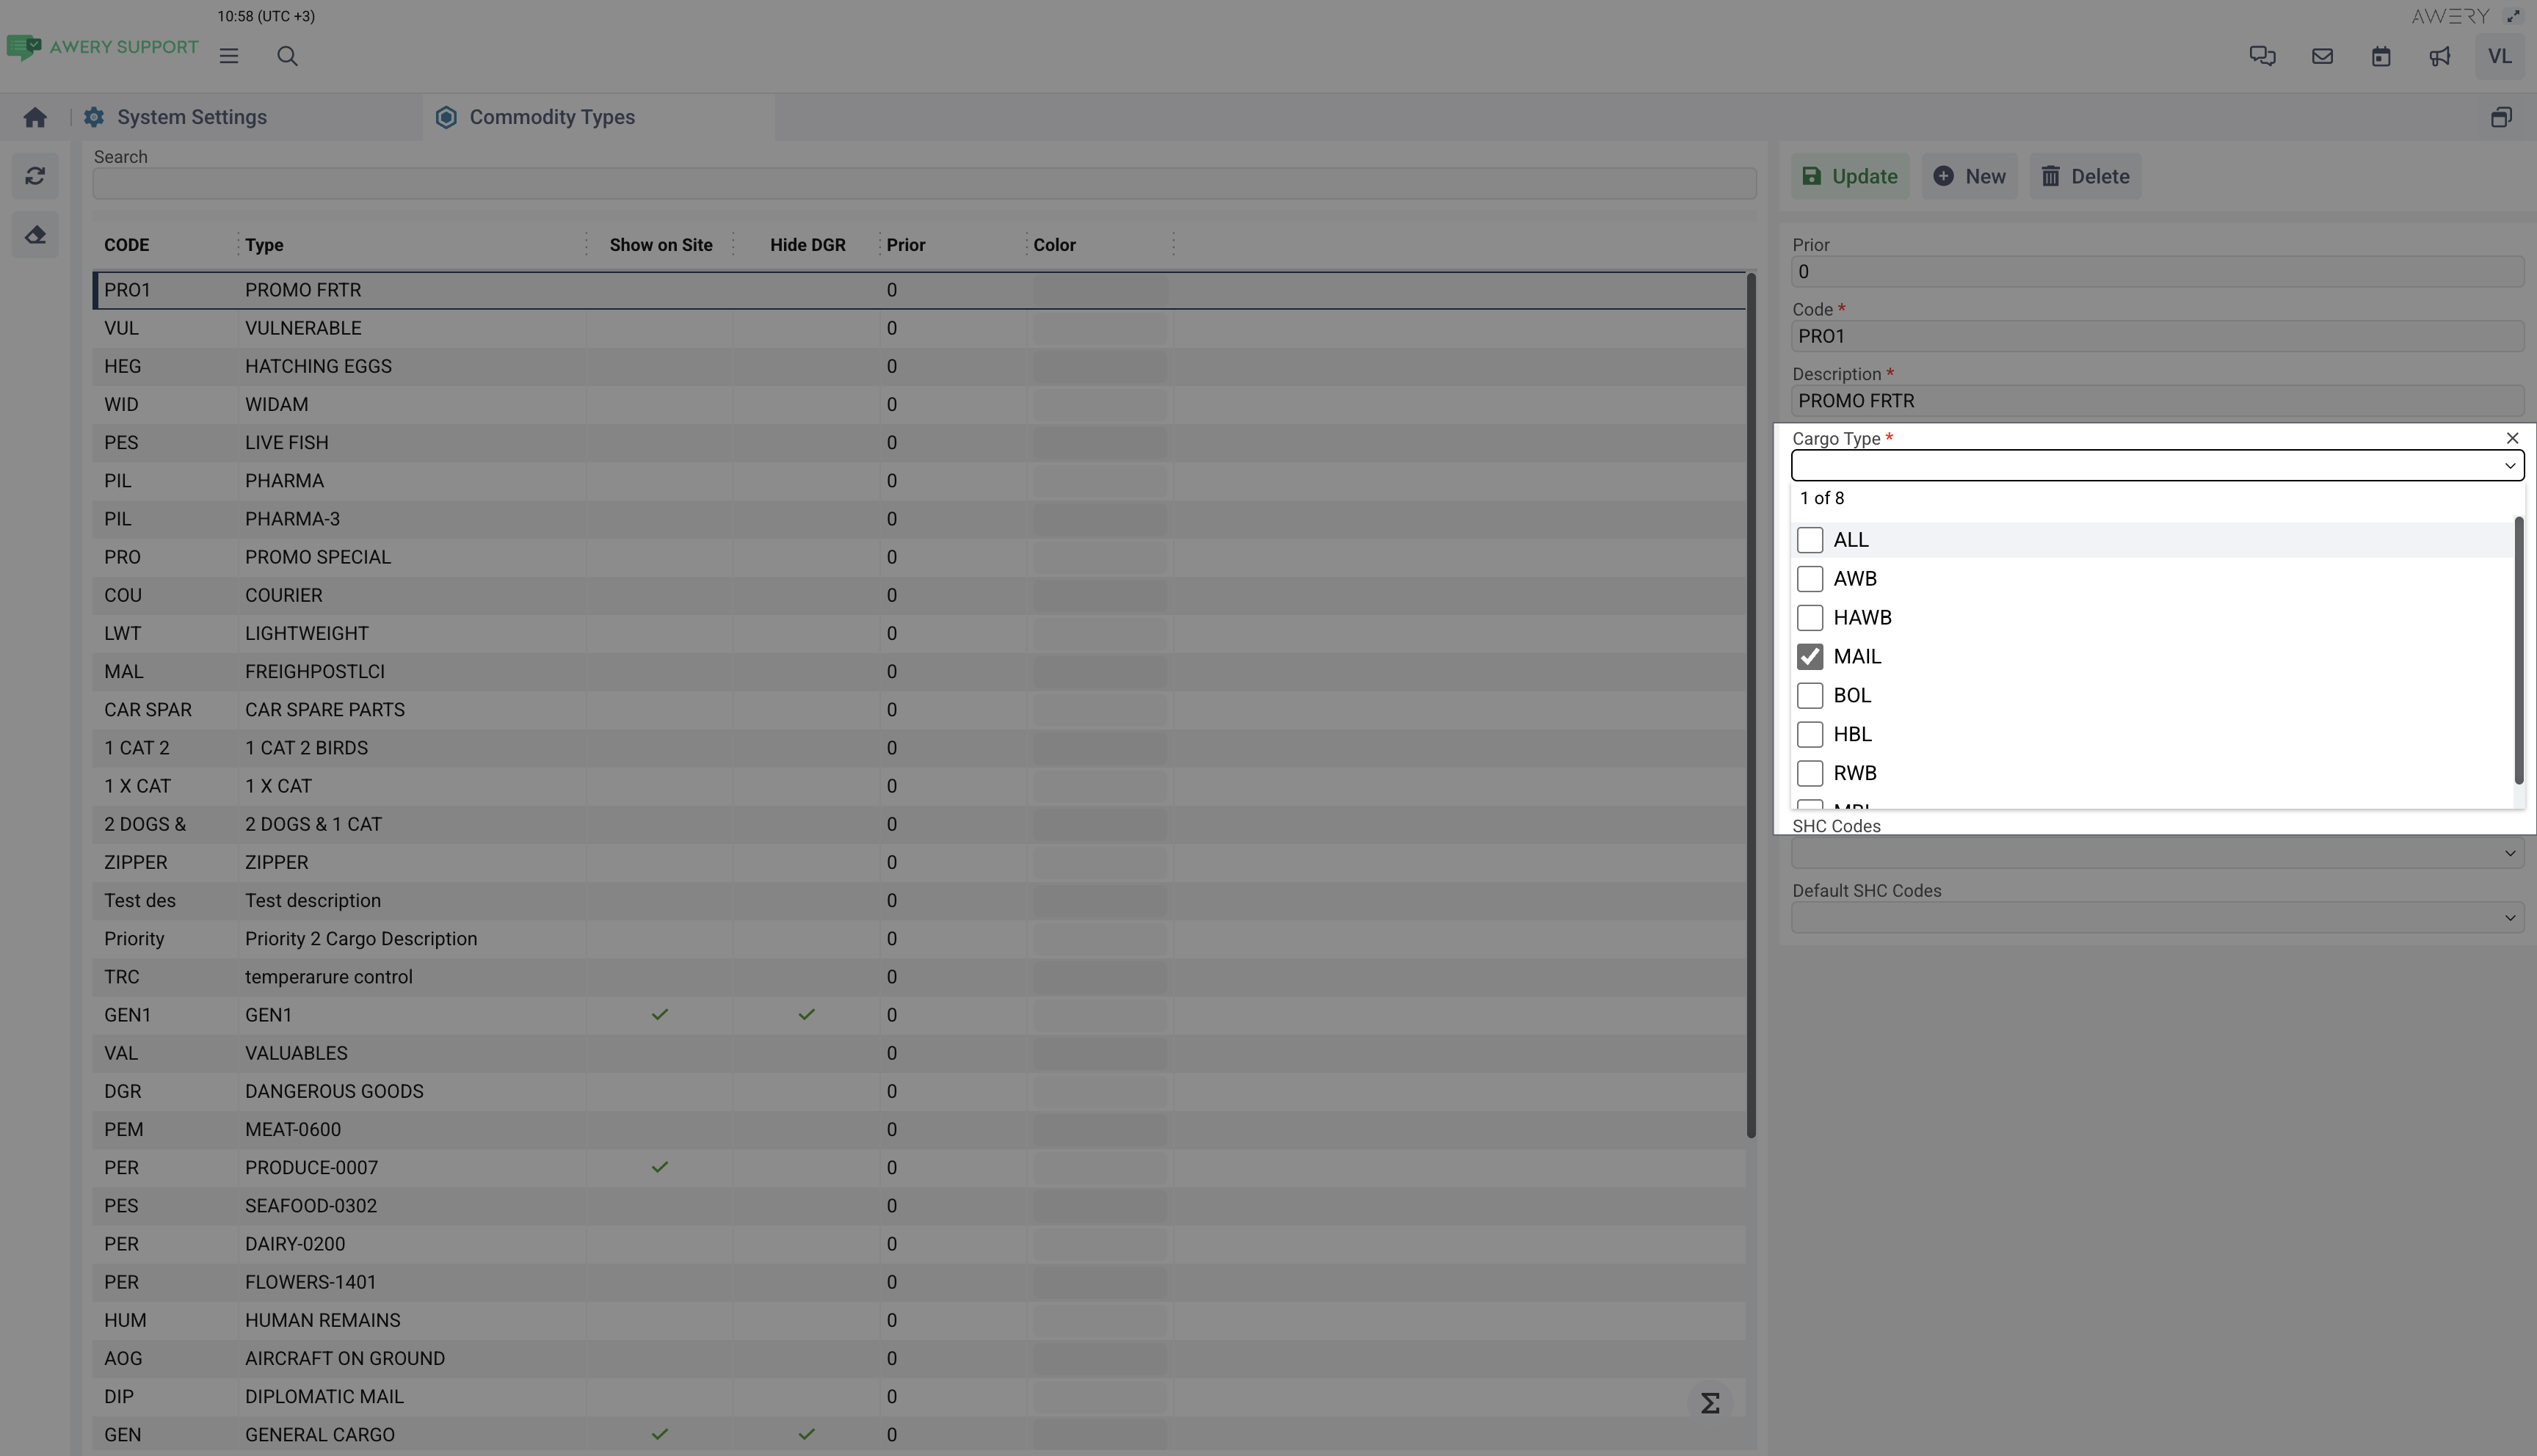Image resolution: width=2537 pixels, height=1456 pixels.
Task: Switch to Commodity Types tab
Action: coord(551,118)
